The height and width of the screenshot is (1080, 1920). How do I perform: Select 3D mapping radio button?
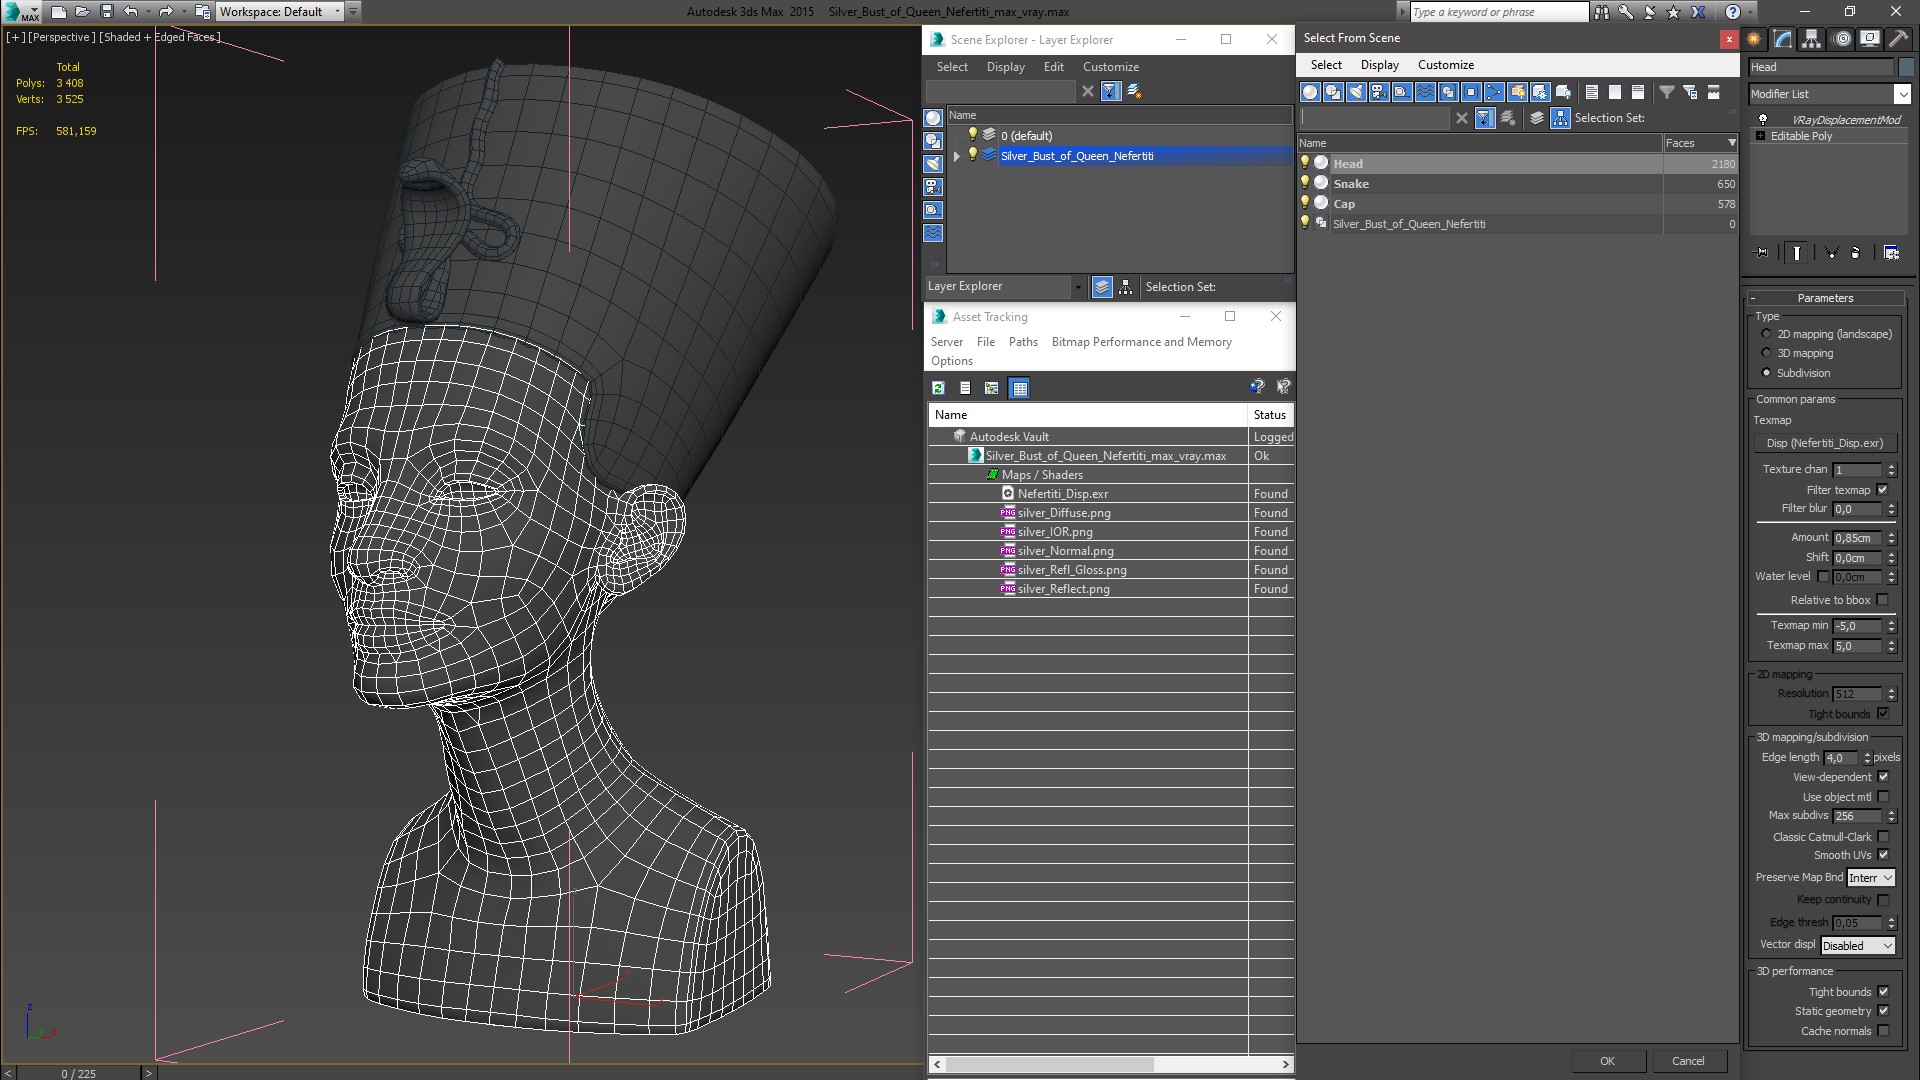click(1766, 353)
